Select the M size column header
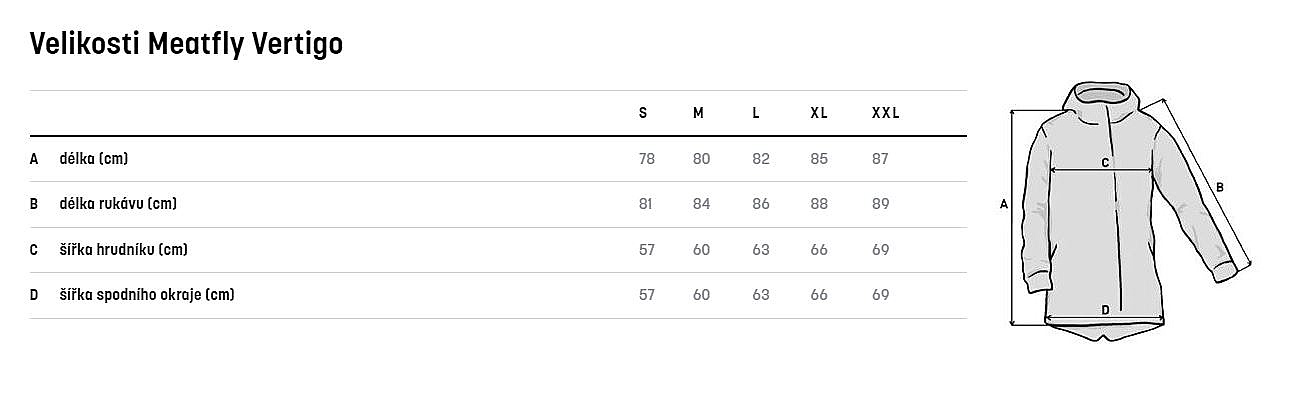The width and height of the screenshot is (1309, 401). click(x=698, y=113)
